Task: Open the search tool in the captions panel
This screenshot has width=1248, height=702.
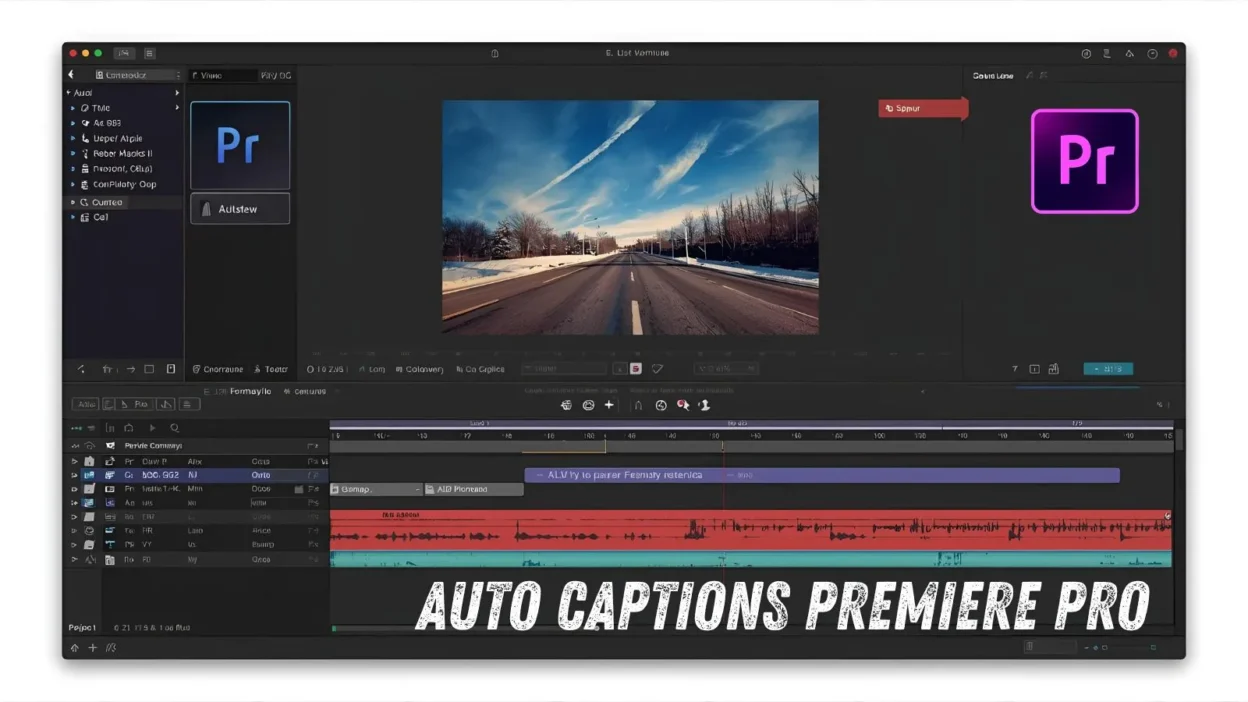Action: click(x=175, y=427)
